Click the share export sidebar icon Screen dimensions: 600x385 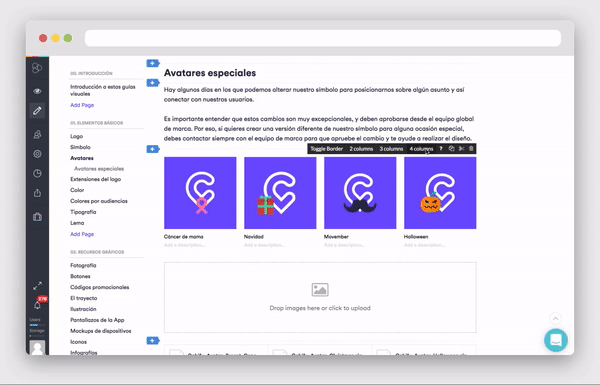pyautogui.click(x=37, y=193)
